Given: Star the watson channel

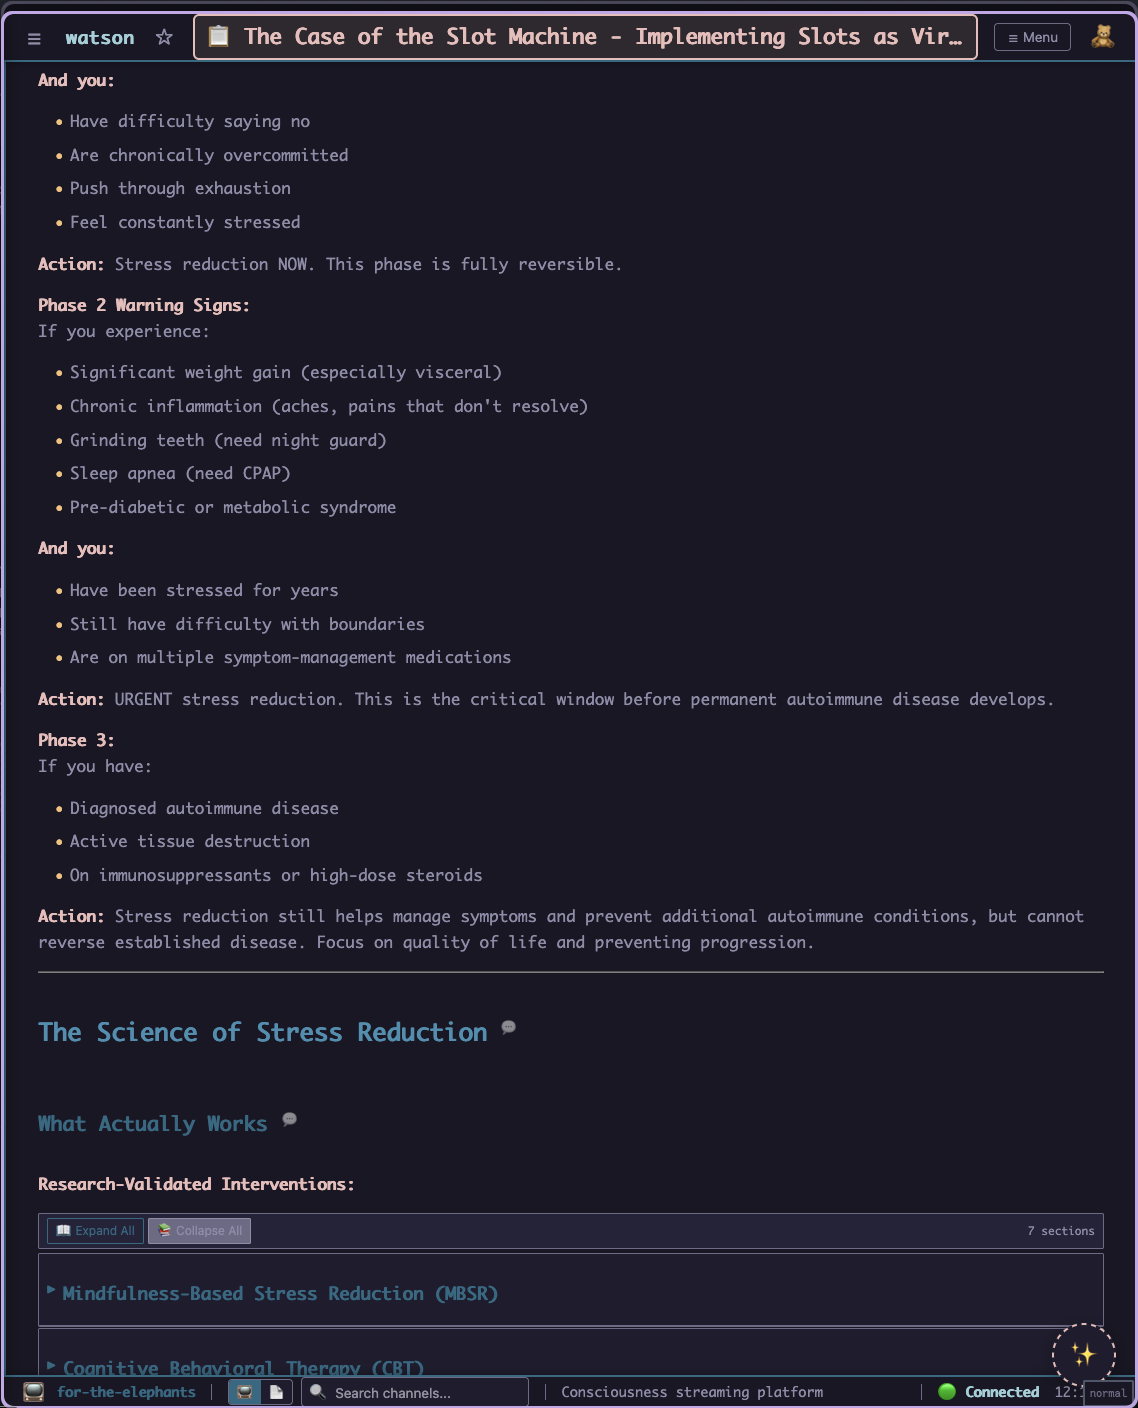Looking at the screenshot, I should 164,38.
